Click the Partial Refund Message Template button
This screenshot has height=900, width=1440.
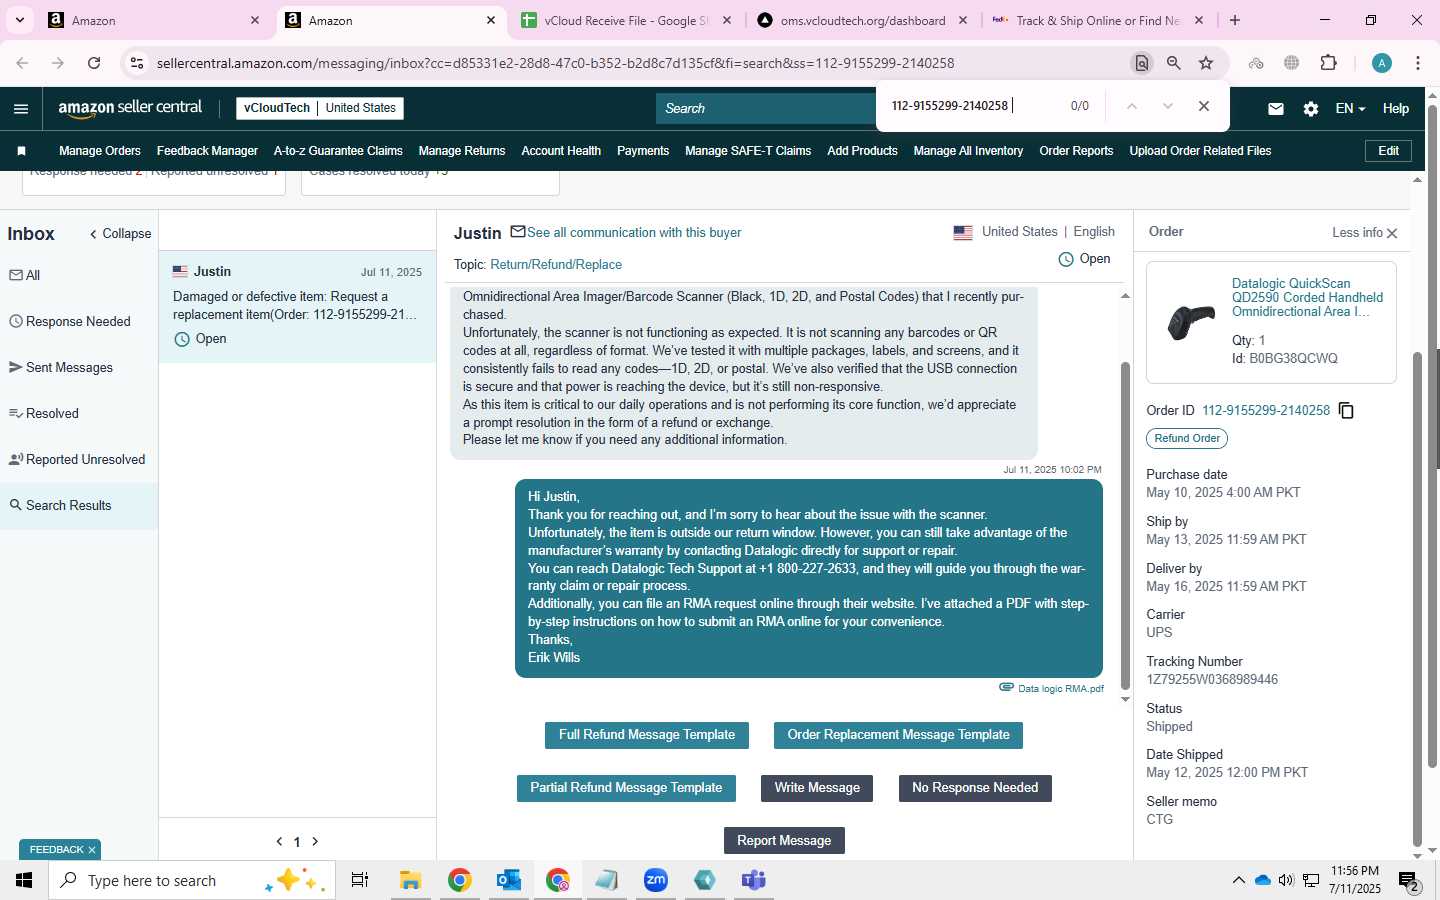pos(626,788)
